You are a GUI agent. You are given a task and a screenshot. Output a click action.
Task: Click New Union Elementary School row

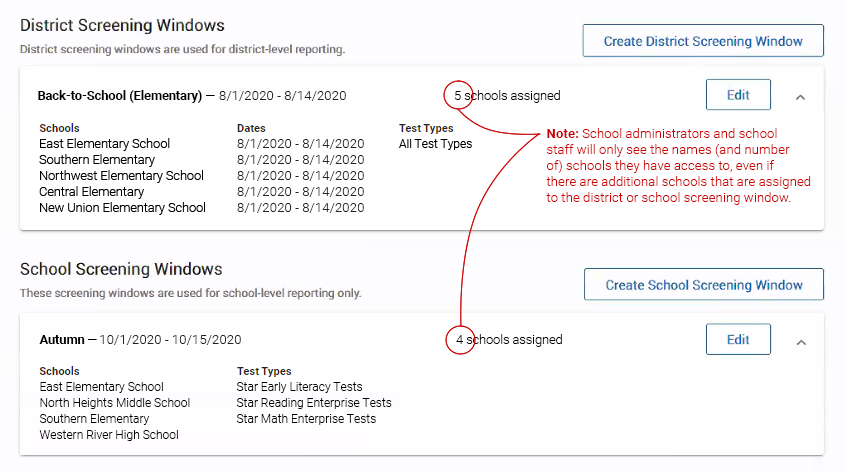tap(122, 208)
